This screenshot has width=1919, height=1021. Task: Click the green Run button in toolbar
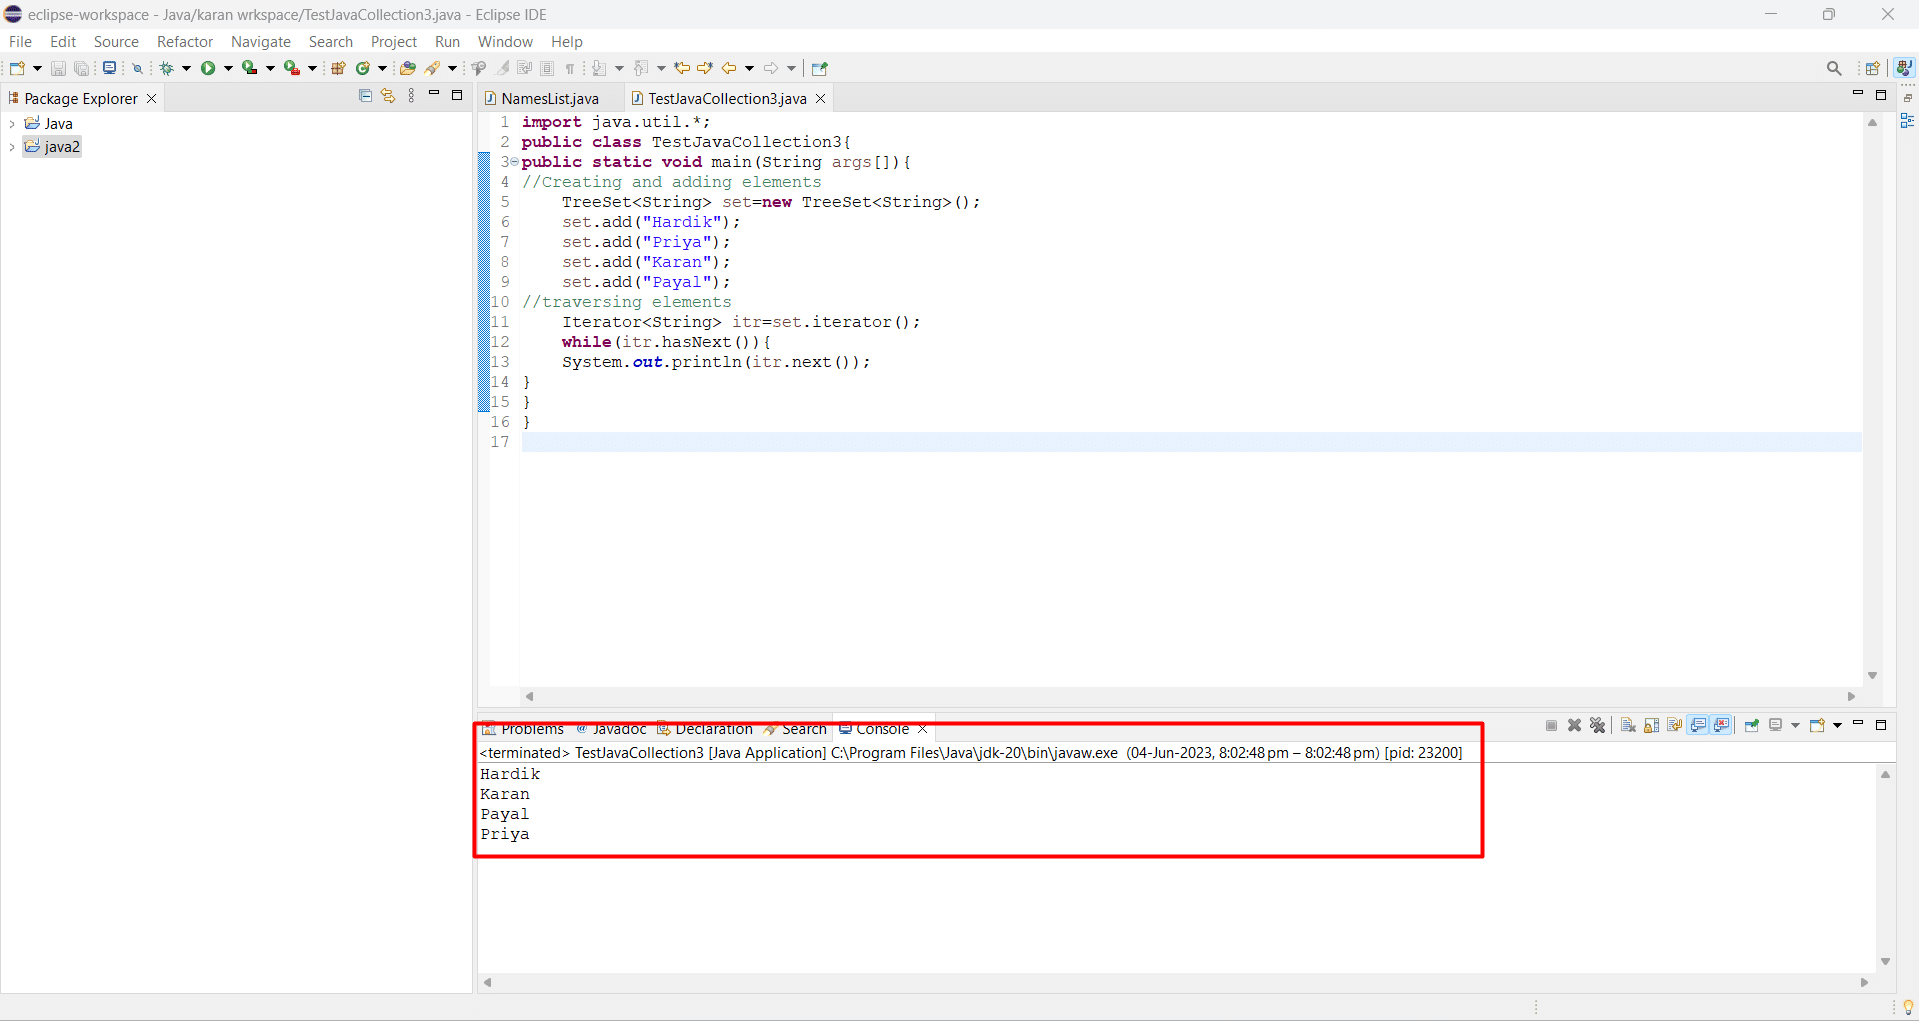pos(208,68)
